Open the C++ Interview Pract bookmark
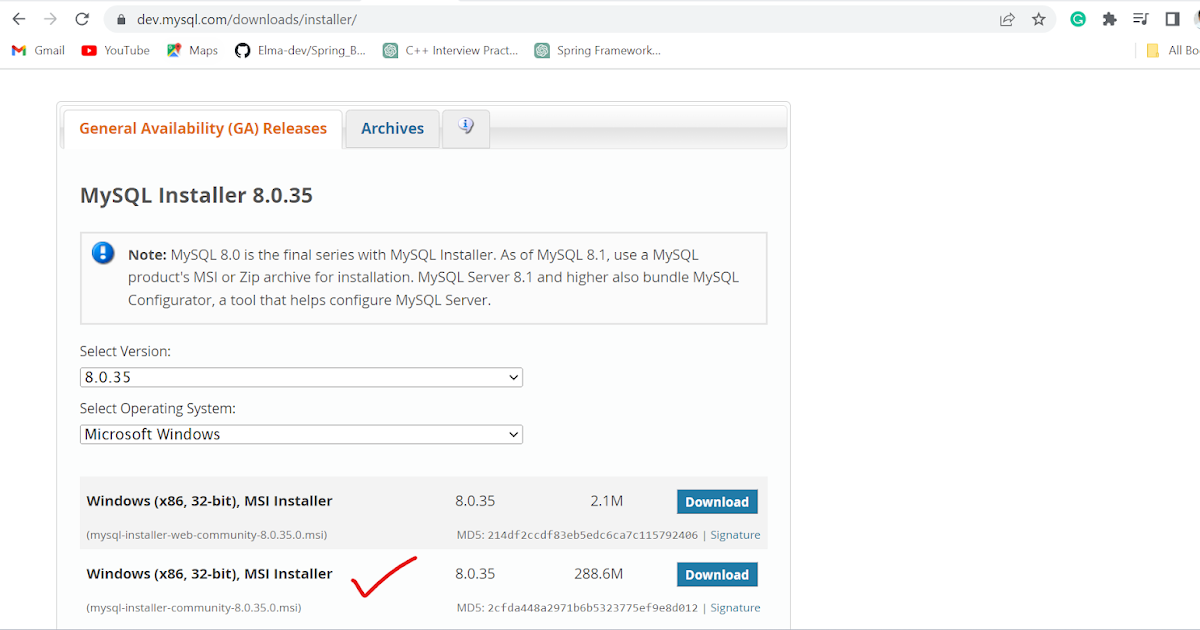The height and width of the screenshot is (630, 1200). tap(450, 50)
